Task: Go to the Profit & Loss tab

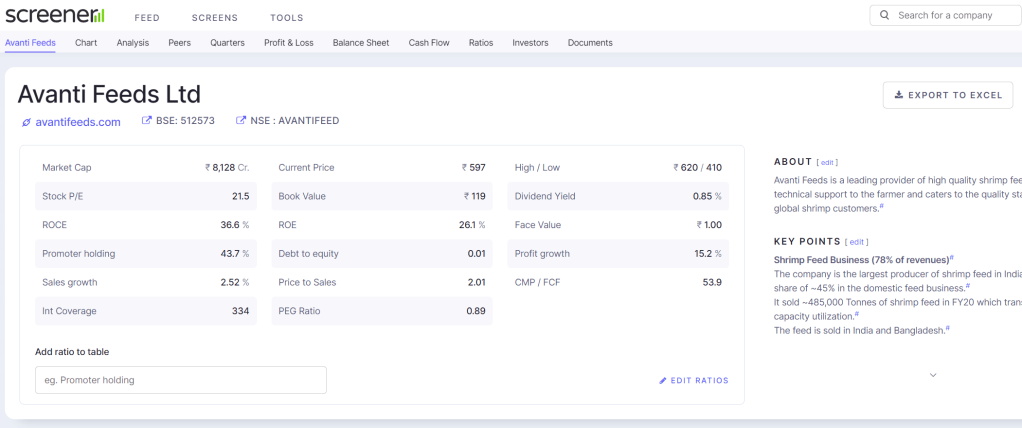Action: (x=288, y=43)
